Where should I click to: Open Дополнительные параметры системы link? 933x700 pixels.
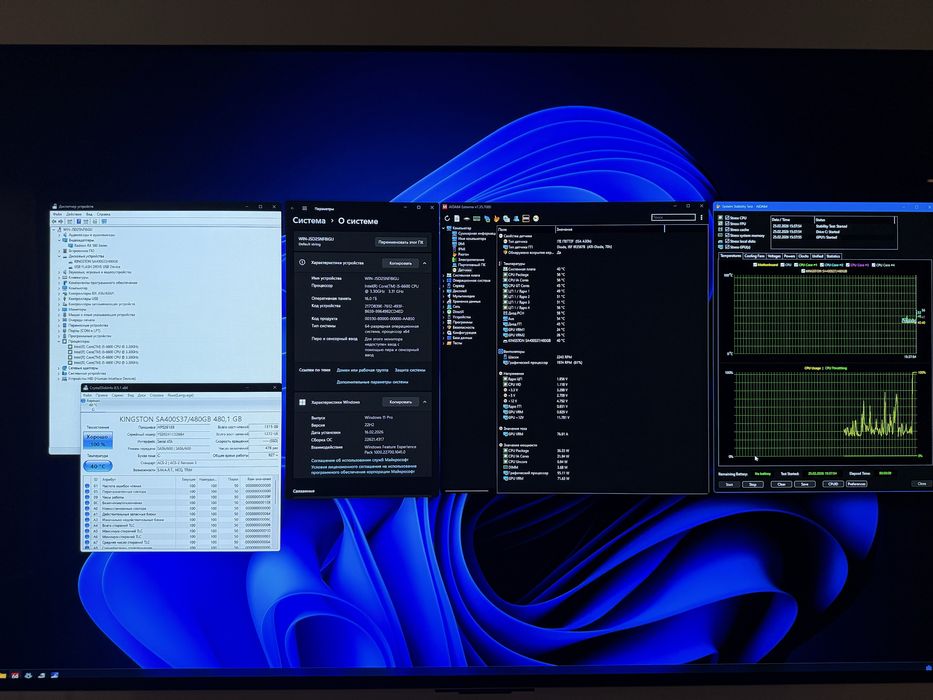(372, 382)
